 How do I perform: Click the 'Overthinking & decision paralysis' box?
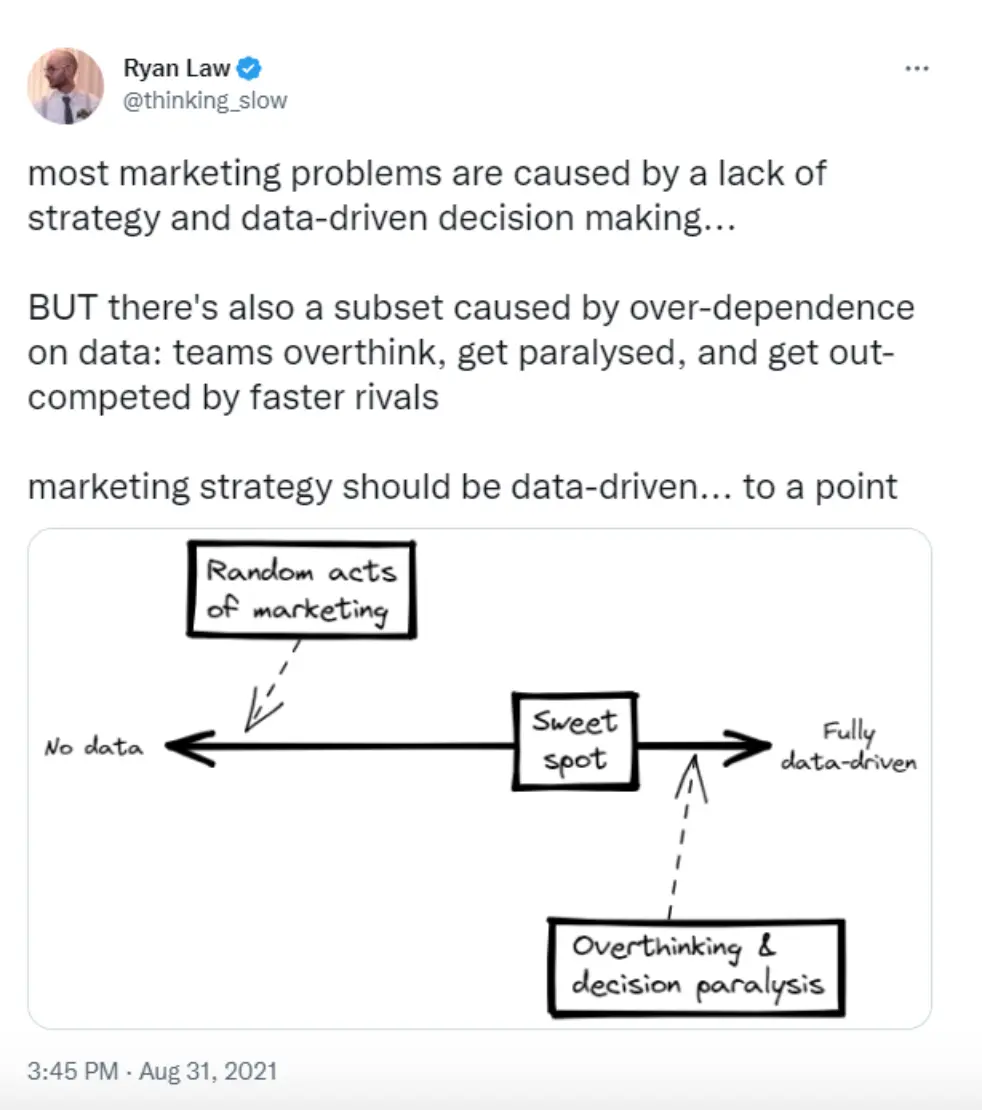pyautogui.click(x=697, y=965)
